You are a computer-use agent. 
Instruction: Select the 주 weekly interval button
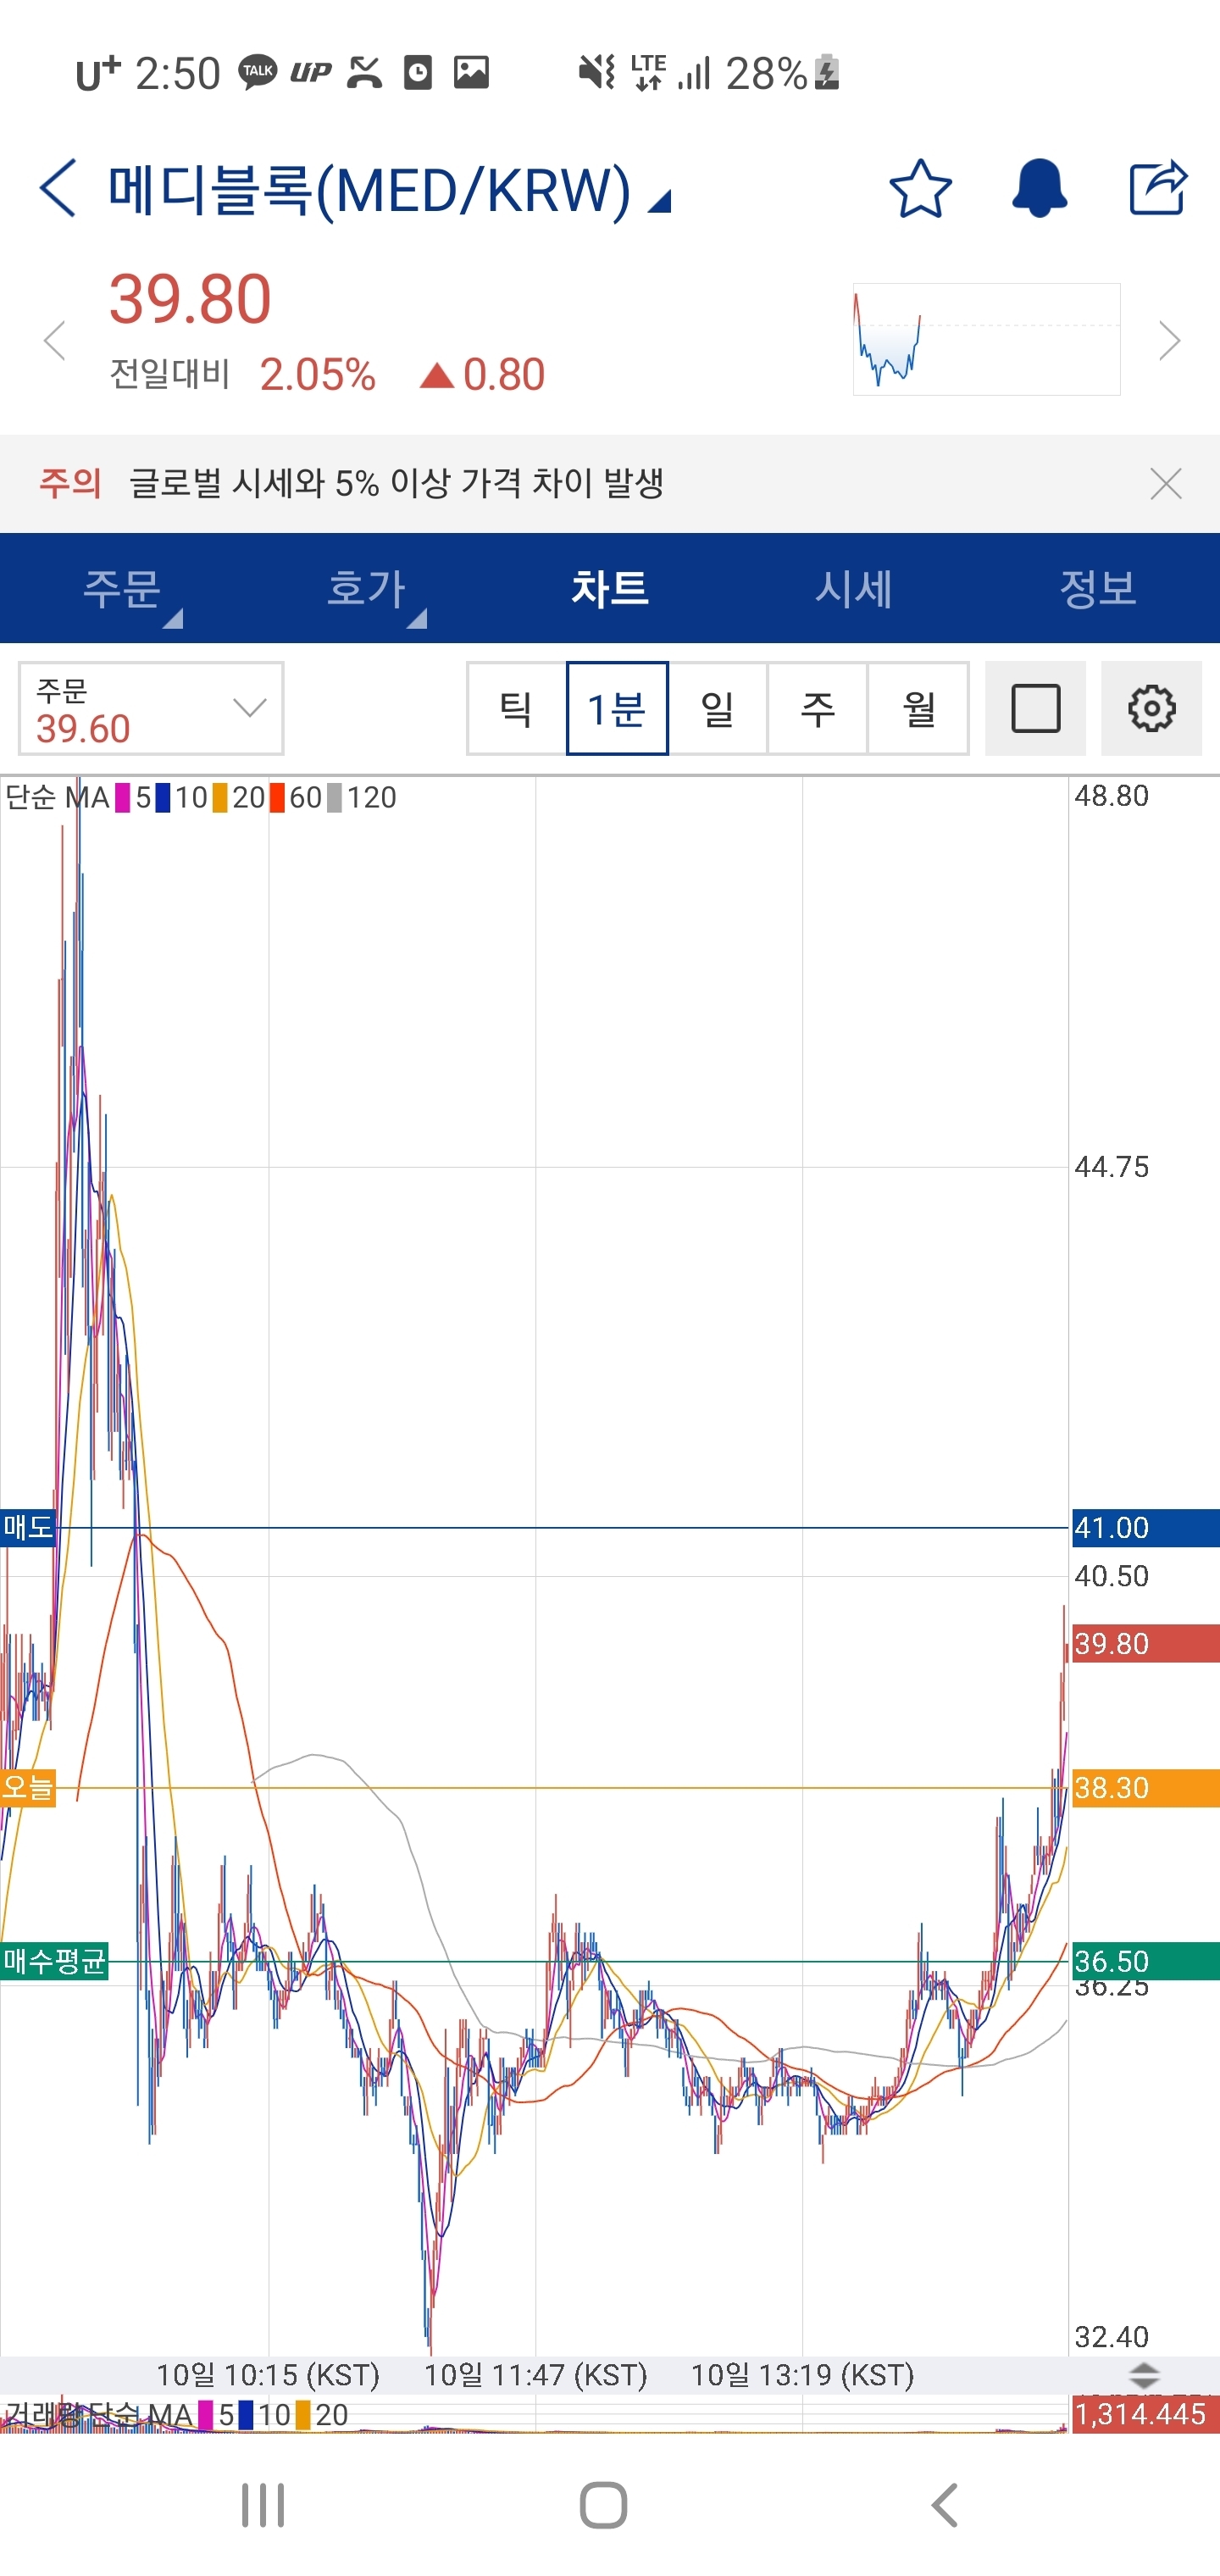tap(817, 709)
